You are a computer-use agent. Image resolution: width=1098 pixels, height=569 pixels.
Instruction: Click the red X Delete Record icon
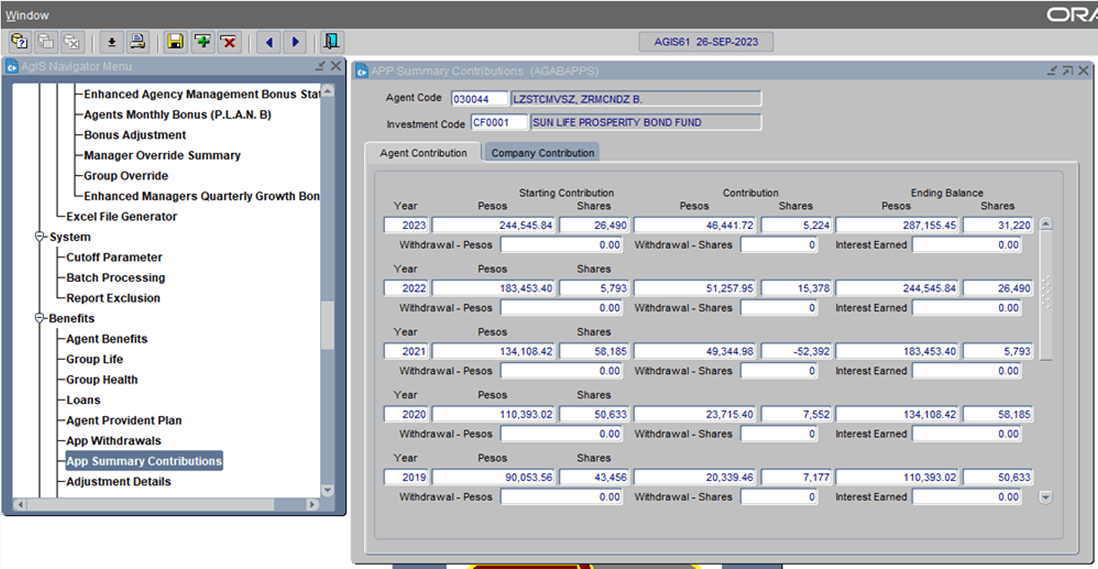click(x=229, y=42)
